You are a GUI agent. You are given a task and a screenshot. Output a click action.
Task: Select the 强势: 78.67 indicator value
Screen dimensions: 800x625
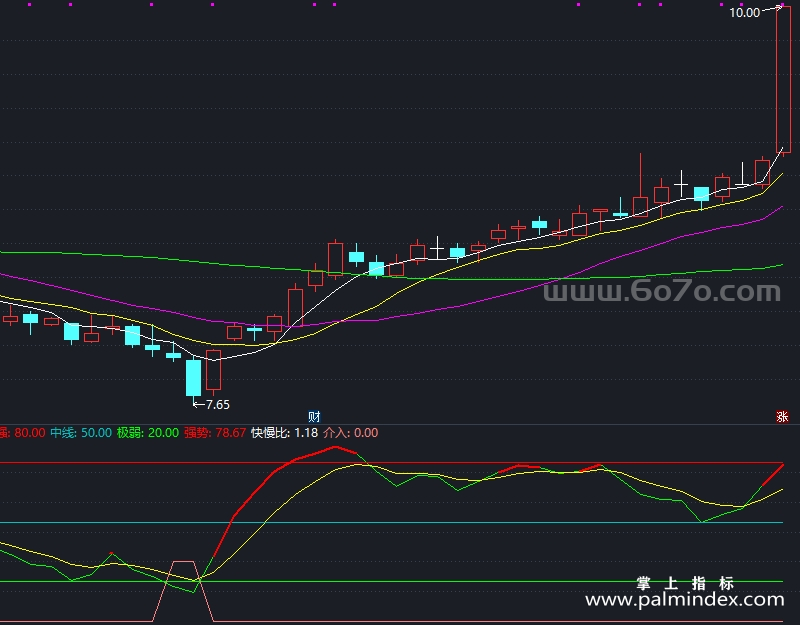215,433
